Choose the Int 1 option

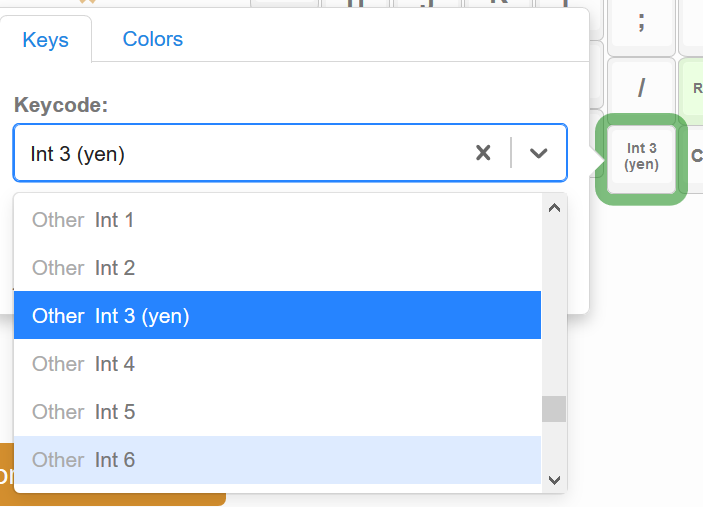coord(277,220)
